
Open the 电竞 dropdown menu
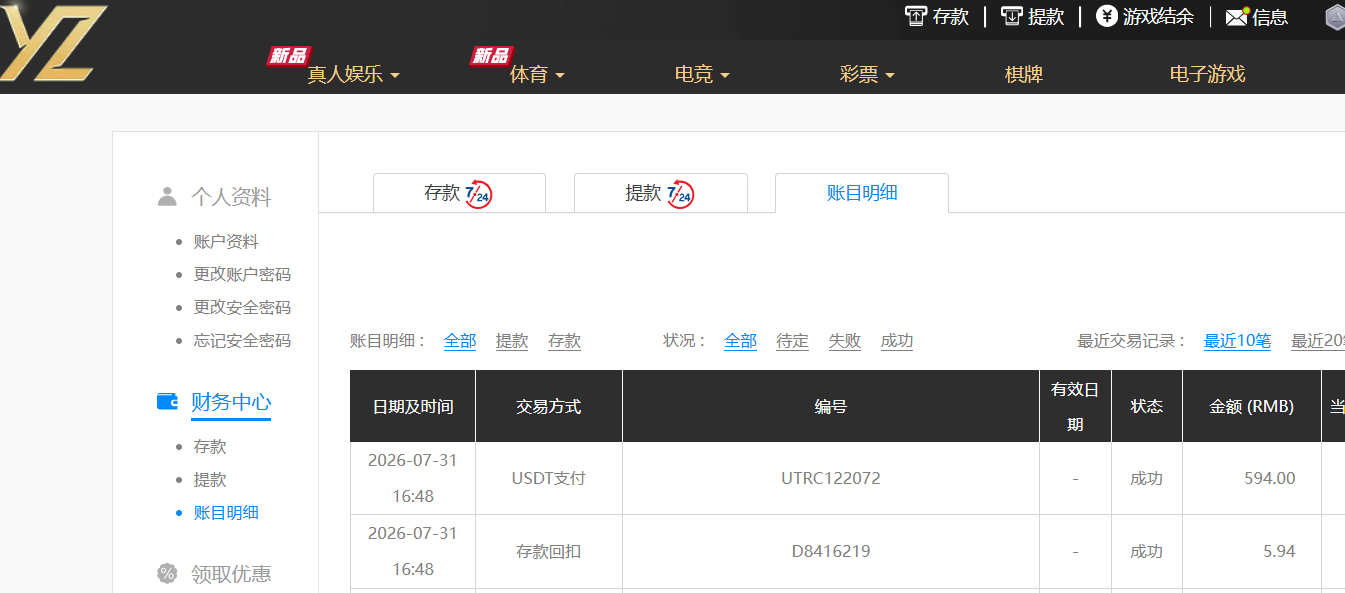tap(702, 74)
